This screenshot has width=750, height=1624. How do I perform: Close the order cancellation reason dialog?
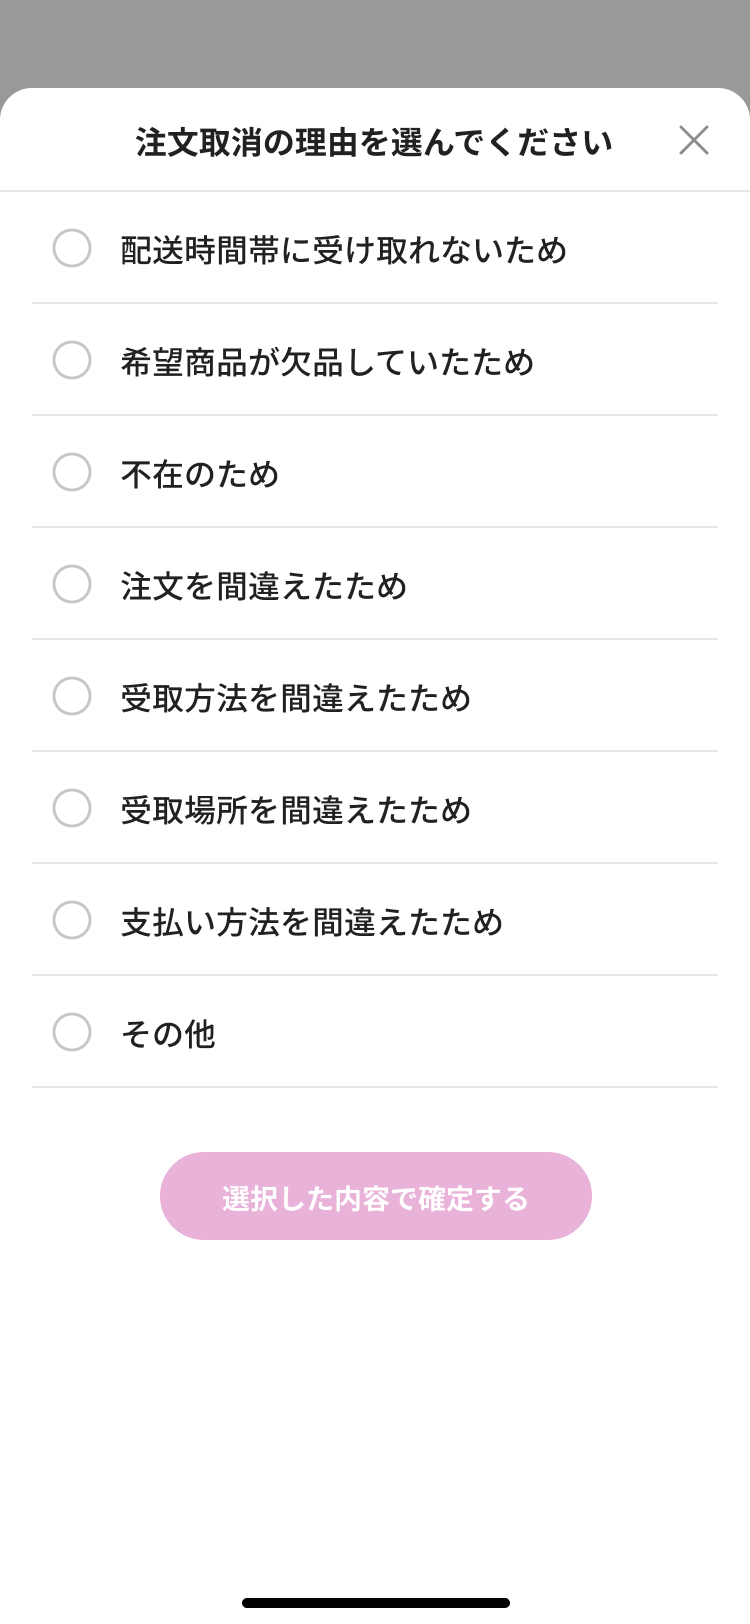tap(693, 140)
